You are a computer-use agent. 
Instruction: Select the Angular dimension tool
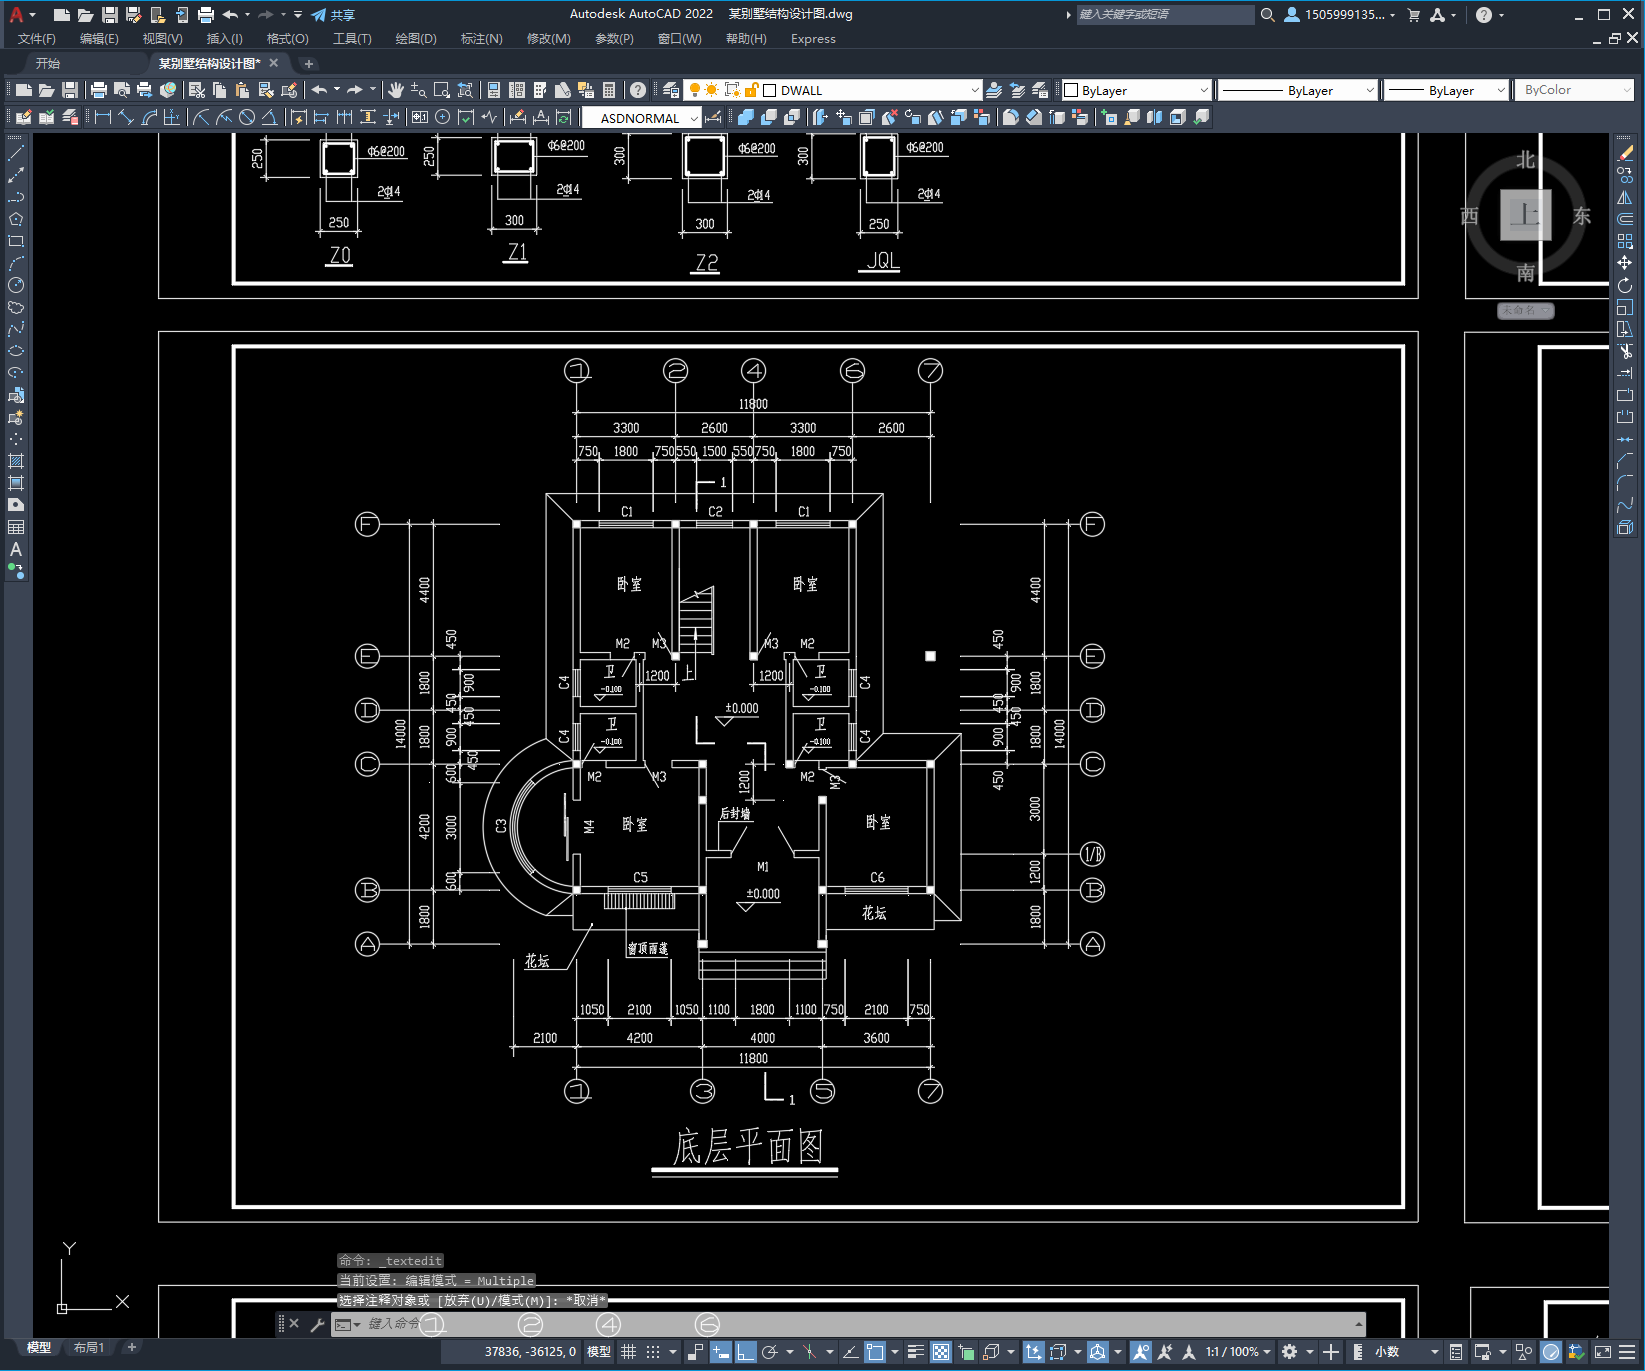point(269,117)
